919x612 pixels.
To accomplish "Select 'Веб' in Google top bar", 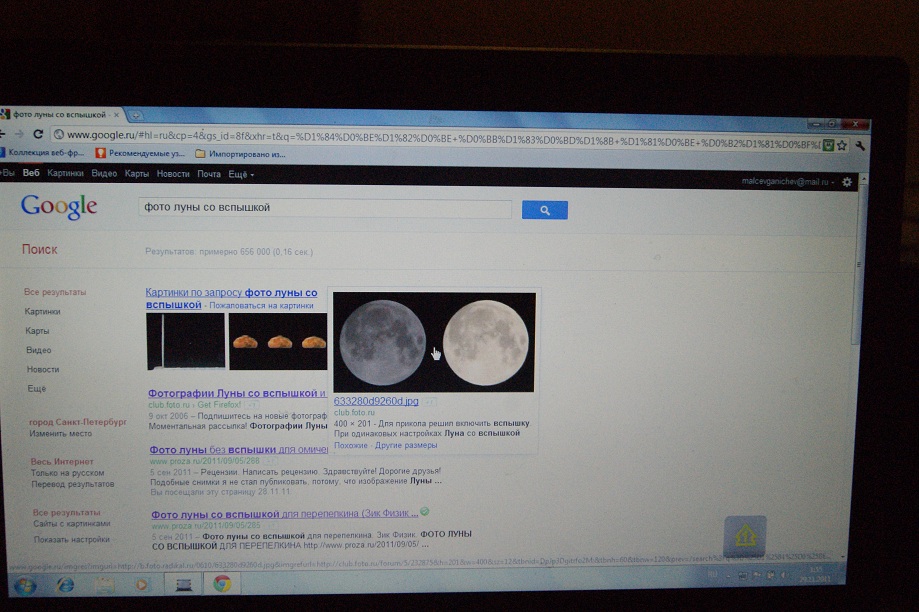I will point(31,173).
